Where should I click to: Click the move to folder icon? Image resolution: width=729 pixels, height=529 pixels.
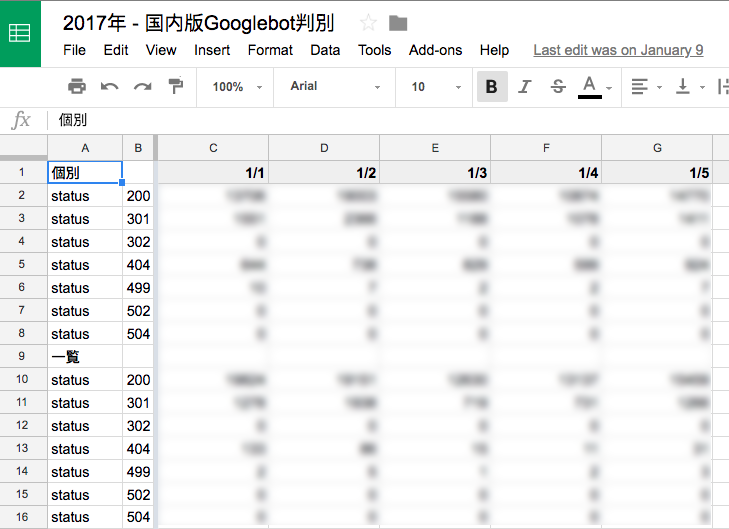pos(398,23)
